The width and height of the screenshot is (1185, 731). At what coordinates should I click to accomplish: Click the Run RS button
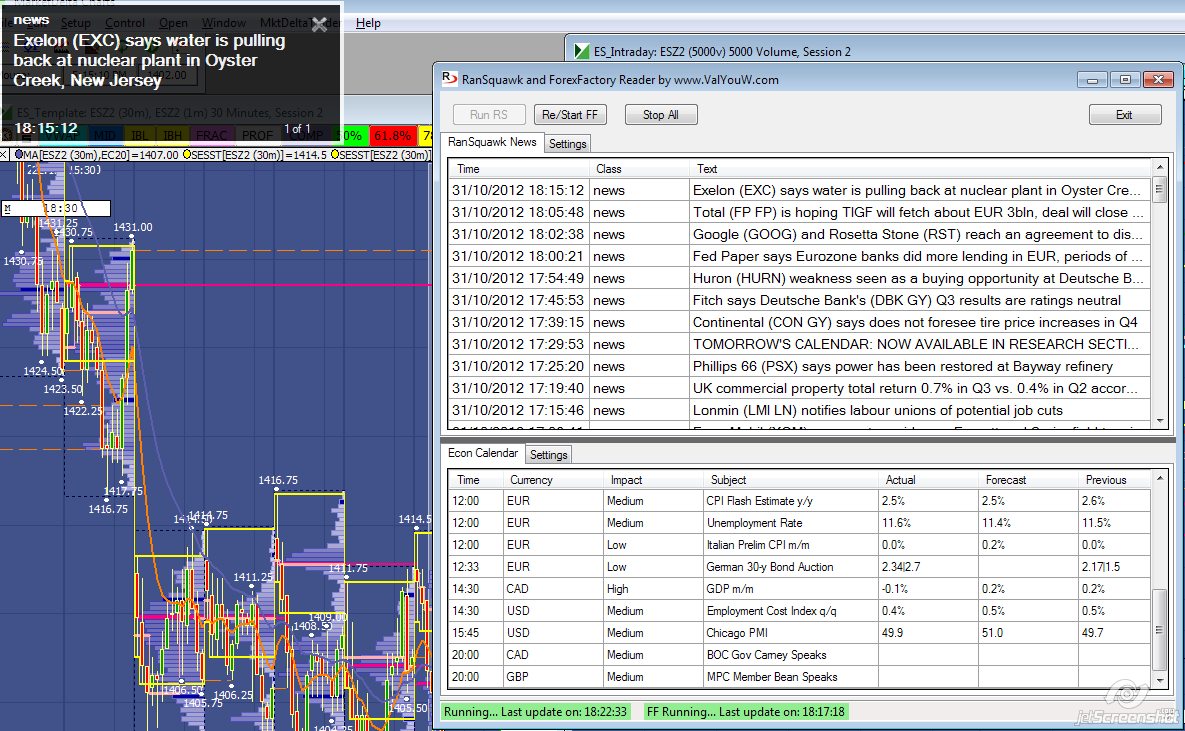489,115
